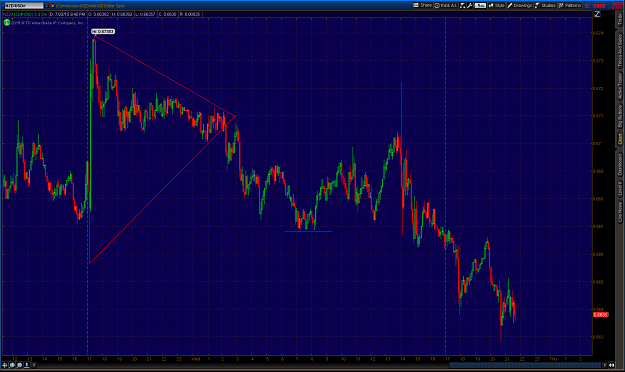Screen dimensions: 625x372
Task: Open the Studies menu
Action: click(x=545, y=5)
